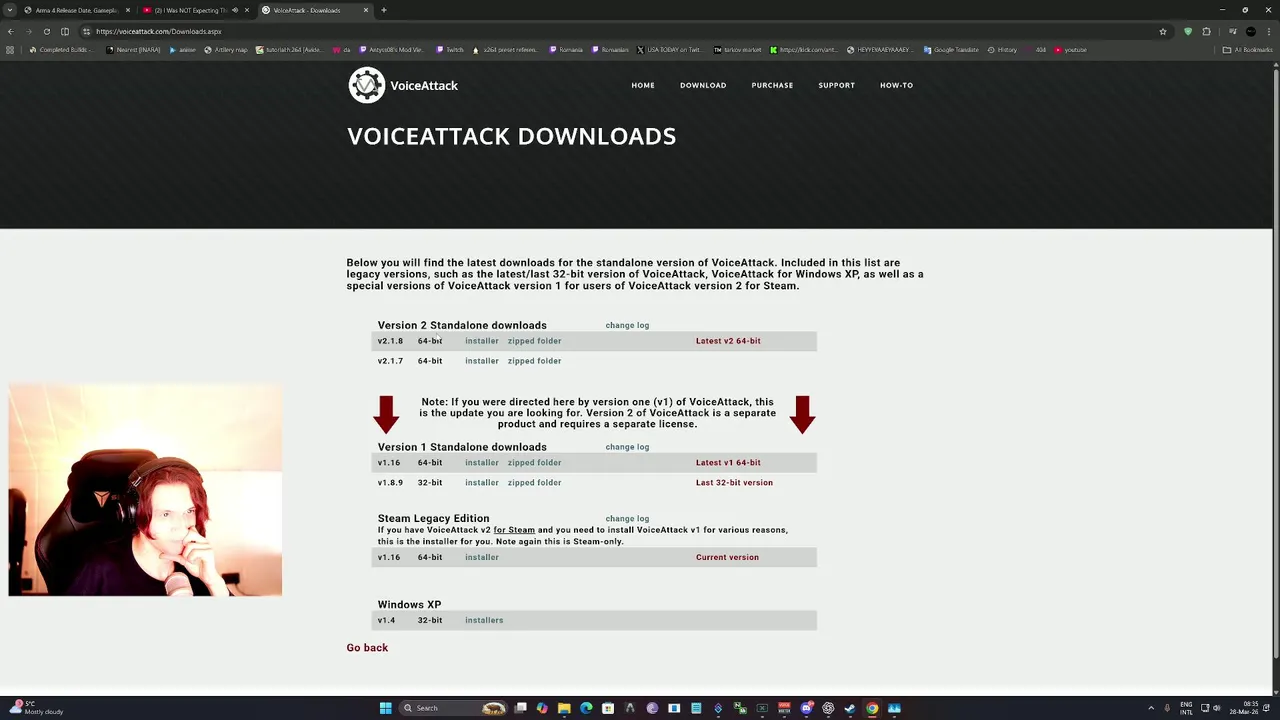This screenshot has height=720, width=1280.
Task: Open the PURCHASE navigation item
Action: [x=772, y=85]
